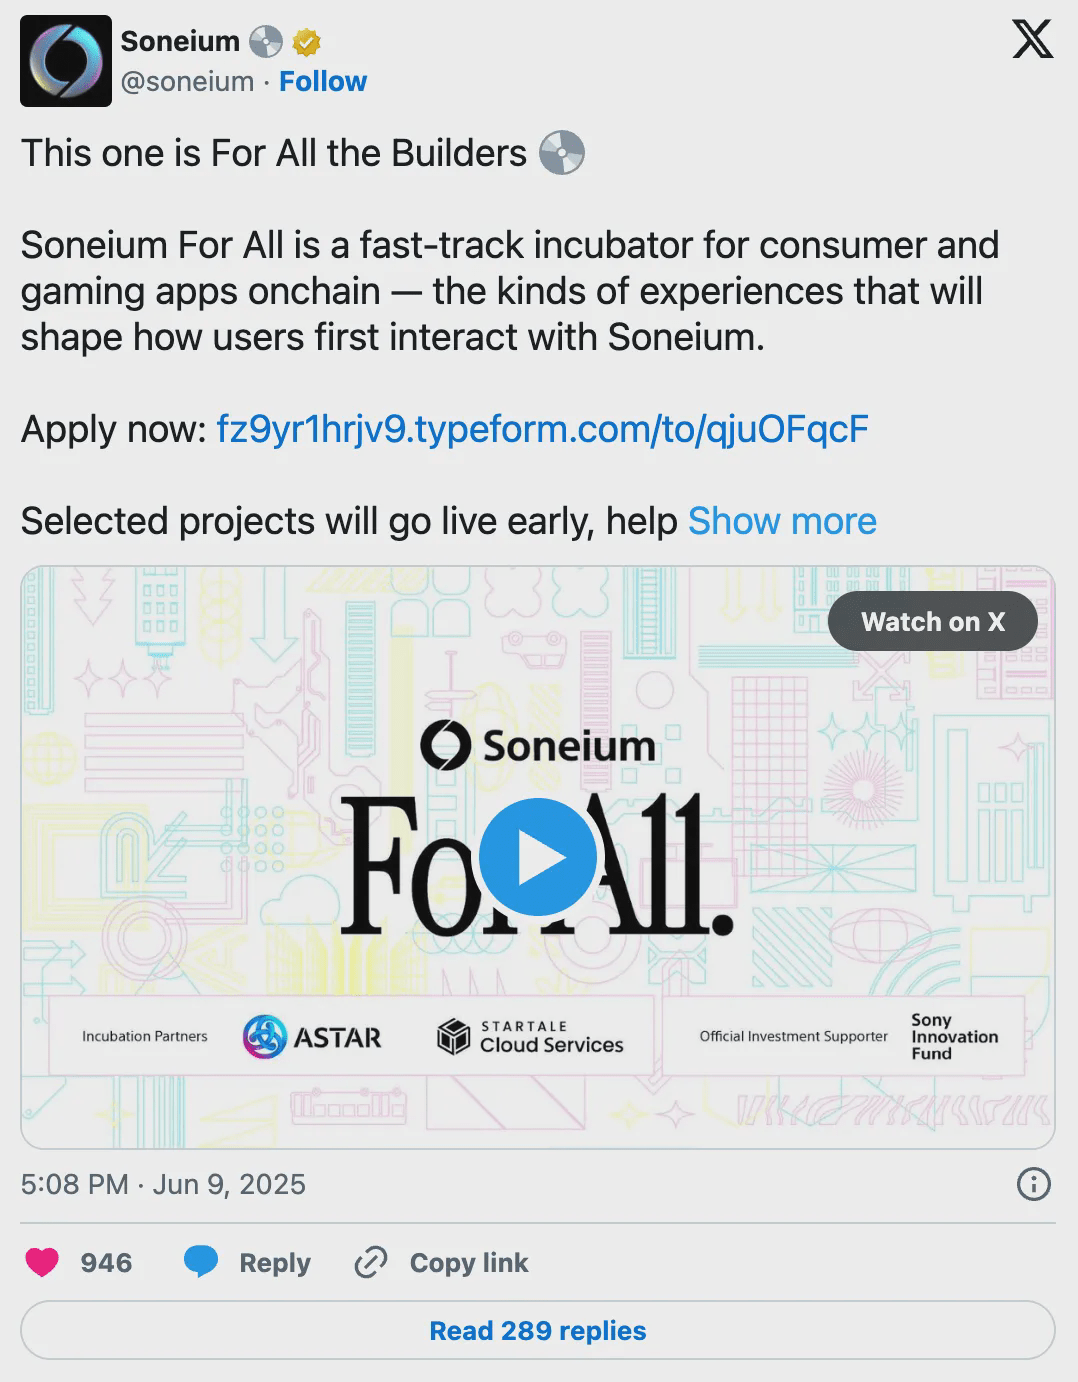This screenshot has height=1382, width=1078.
Task: Click the X logo icon
Action: point(1033,41)
